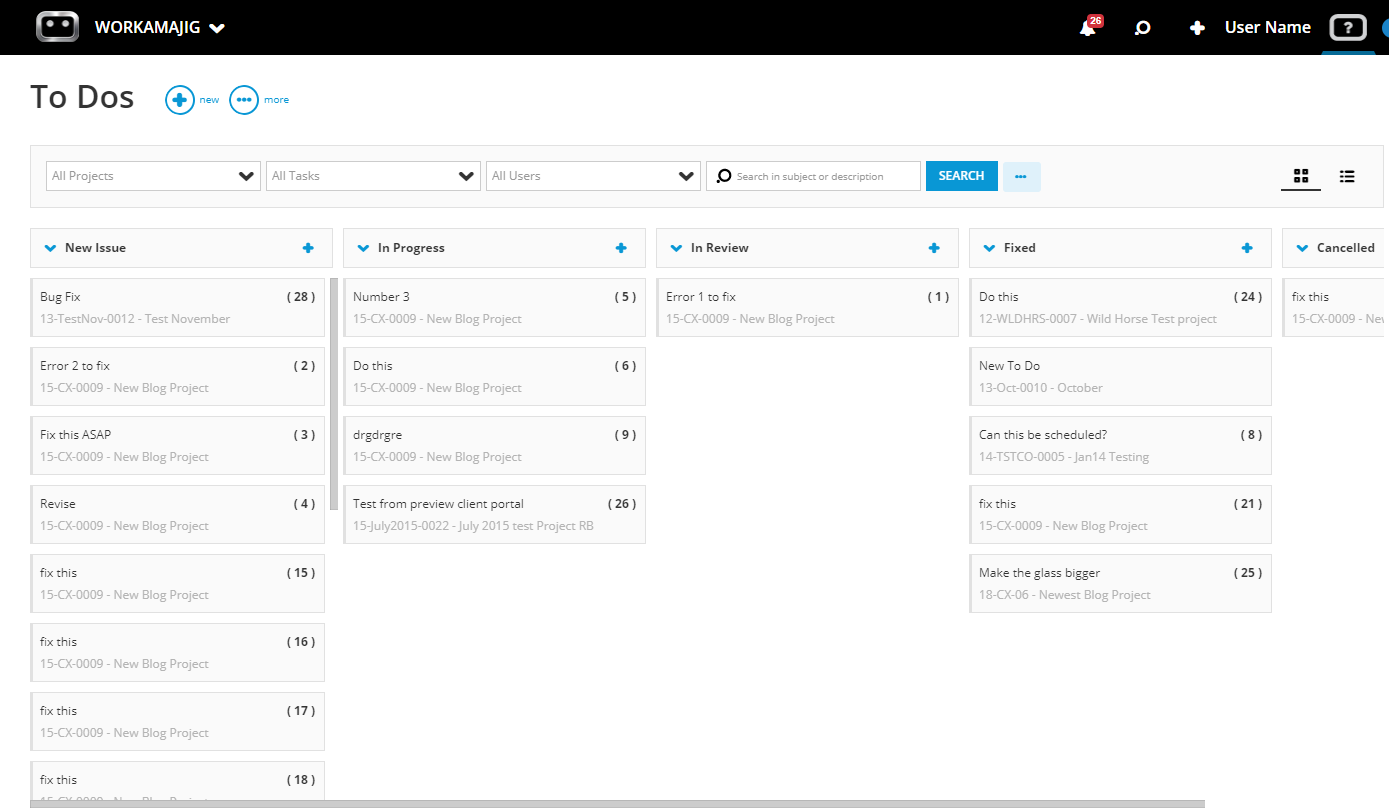Open the Fix this ASAP card
The width and height of the screenshot is (1389, 808).
[x=177, y=445]
